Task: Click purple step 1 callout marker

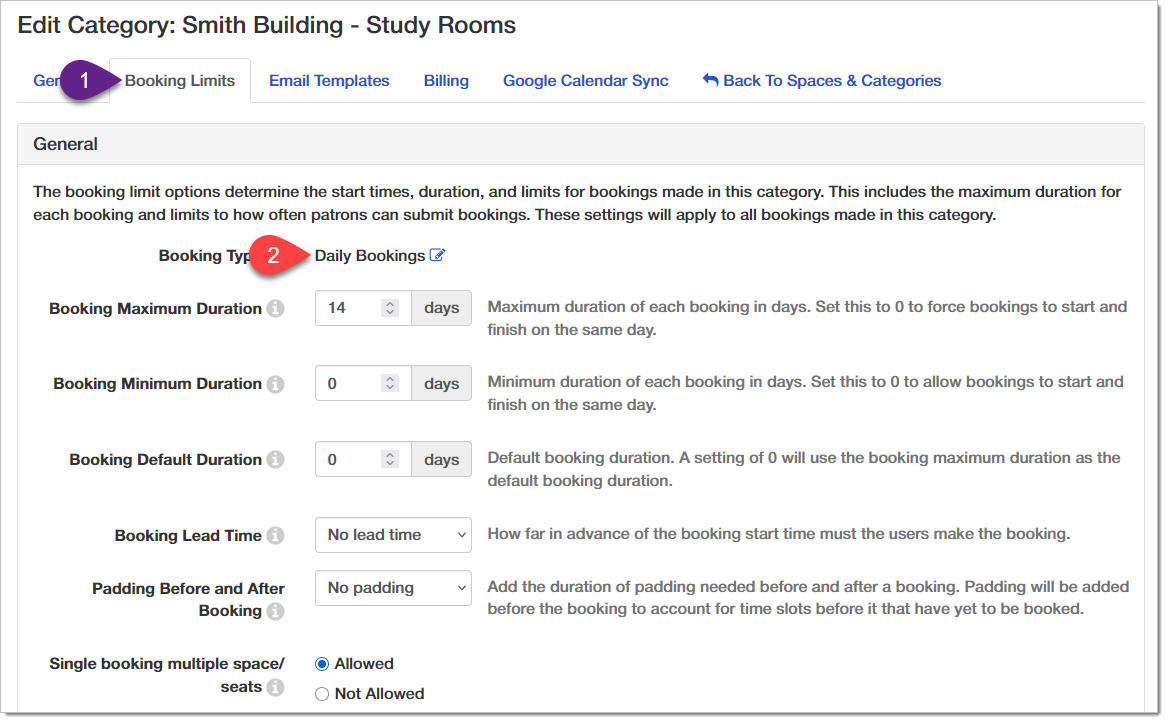Action: [x=84, y=81]
